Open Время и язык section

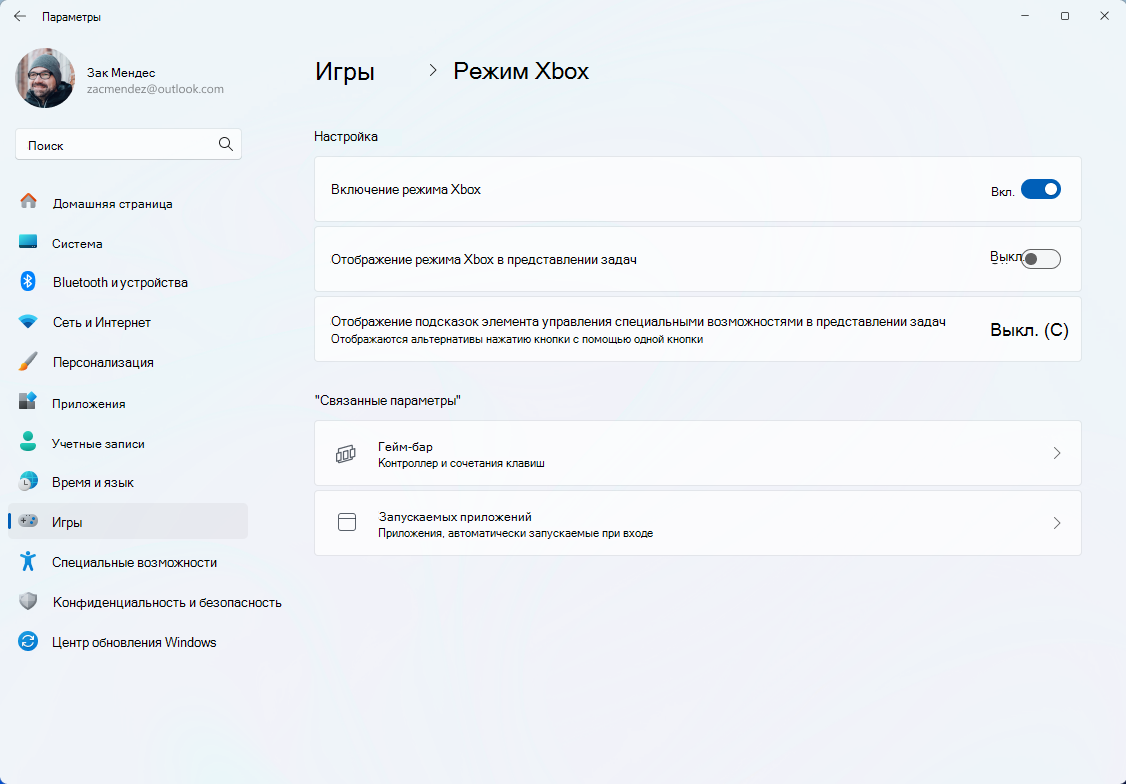(128, 482)
